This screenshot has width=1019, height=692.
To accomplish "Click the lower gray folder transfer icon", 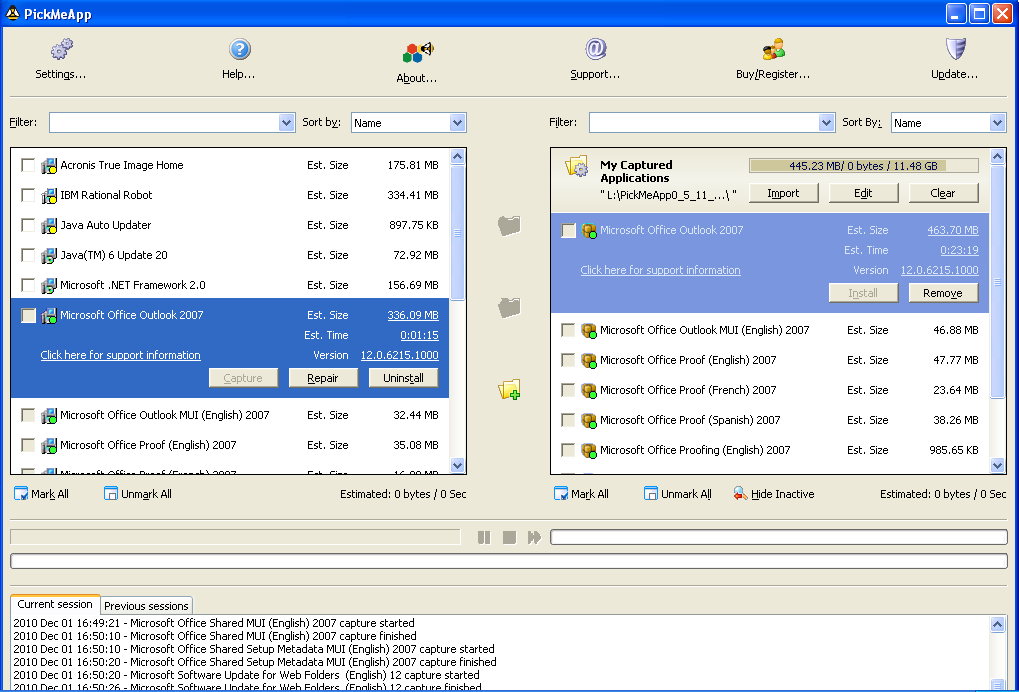I will point(510,307).
